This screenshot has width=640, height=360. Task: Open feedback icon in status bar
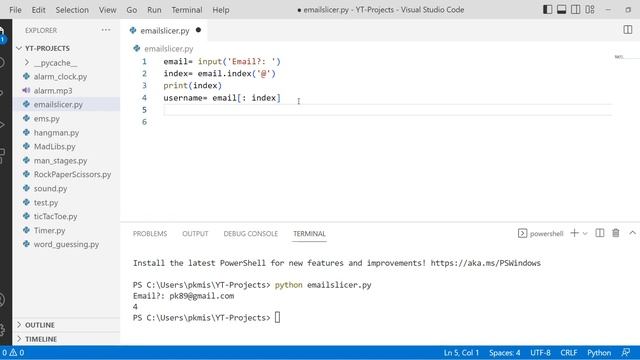[625, 352]
